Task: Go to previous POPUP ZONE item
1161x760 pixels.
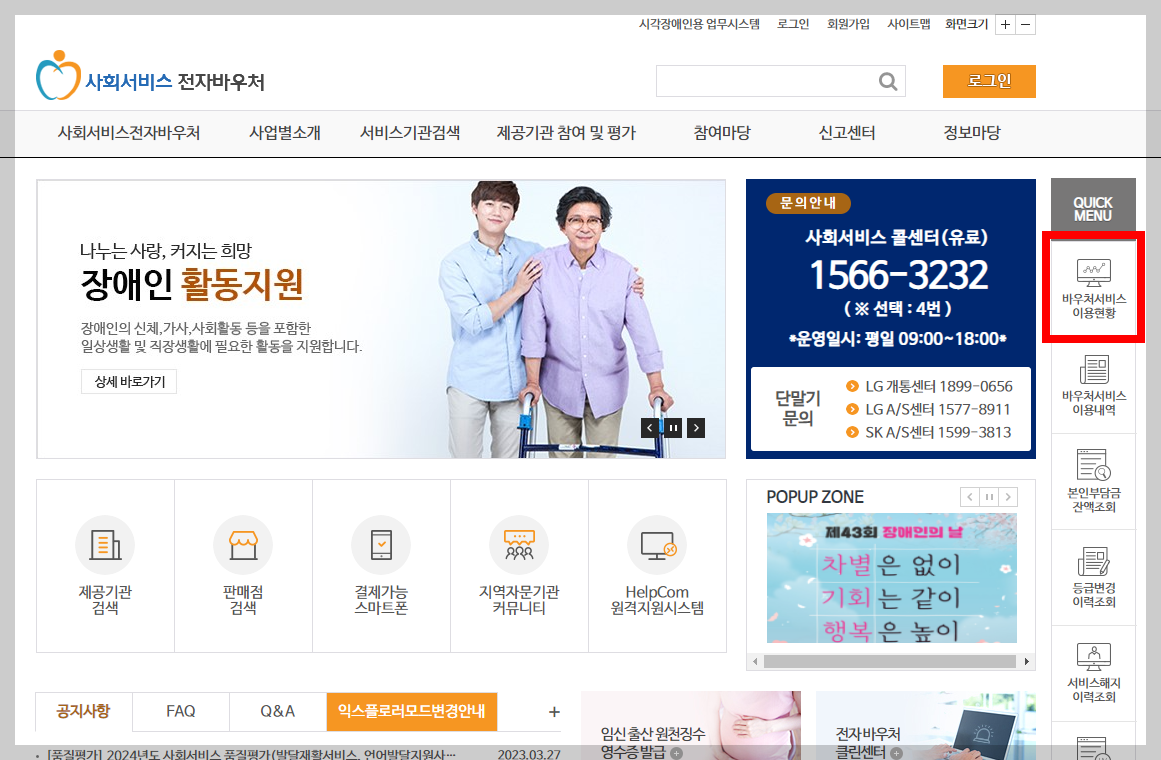Action: click(970, 497)
